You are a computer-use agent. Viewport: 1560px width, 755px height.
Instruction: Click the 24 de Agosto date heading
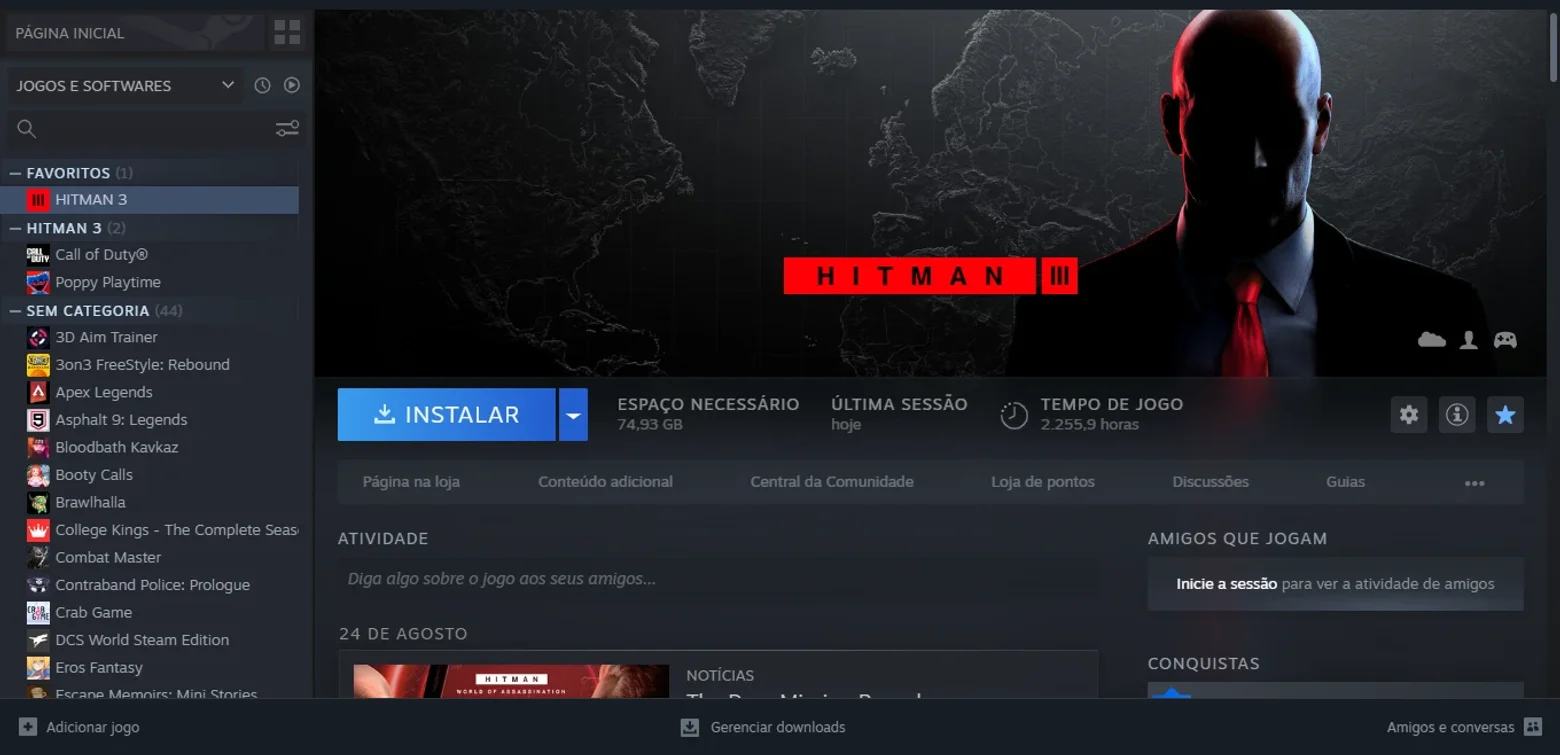pos(403,634)
